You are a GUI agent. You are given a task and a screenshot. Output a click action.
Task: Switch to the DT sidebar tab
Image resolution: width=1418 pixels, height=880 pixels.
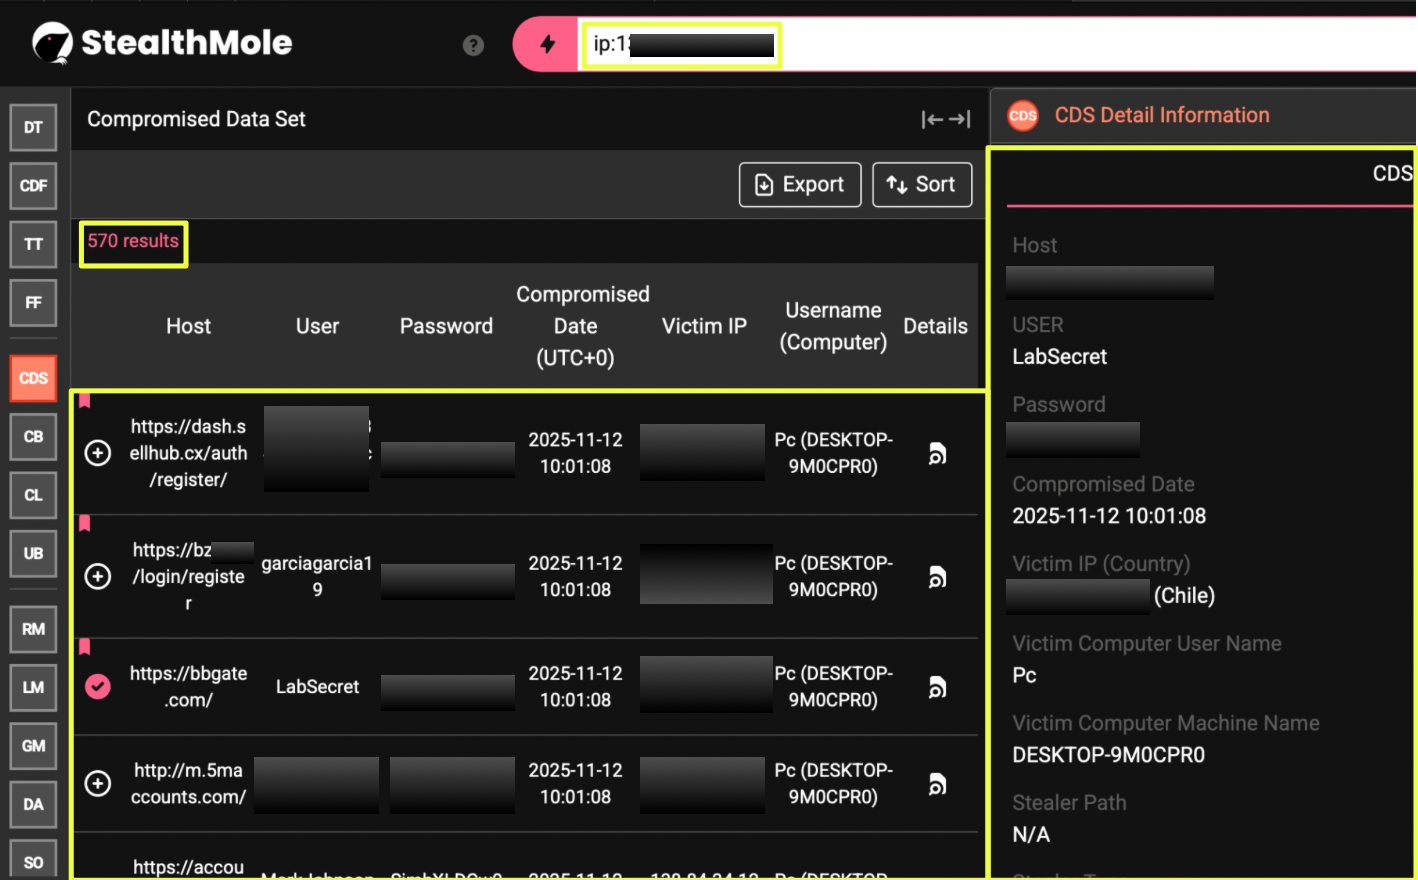click(33, 128)
